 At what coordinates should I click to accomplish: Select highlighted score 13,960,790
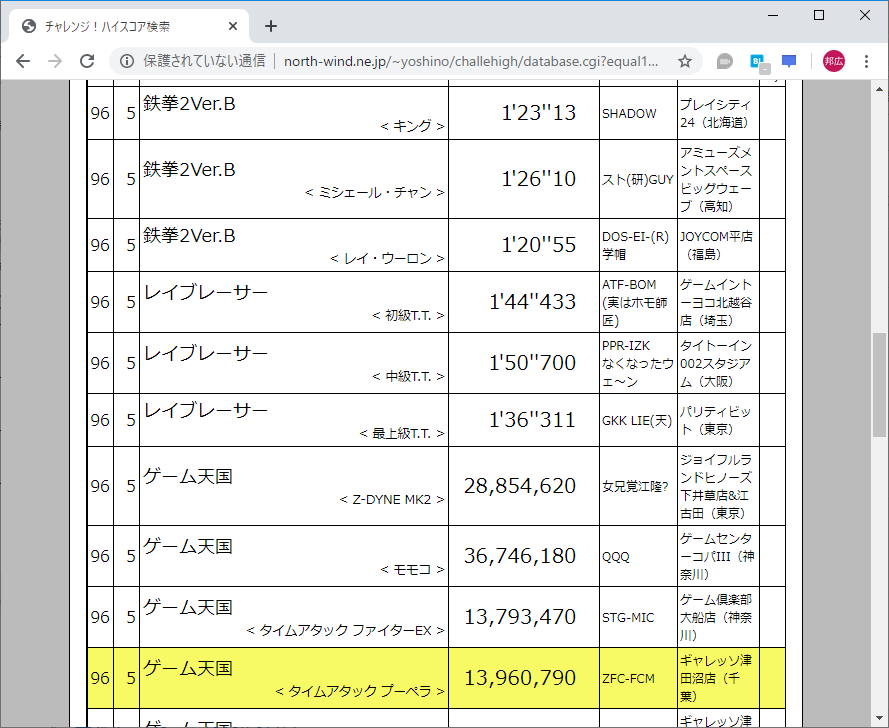pos(520,678)
